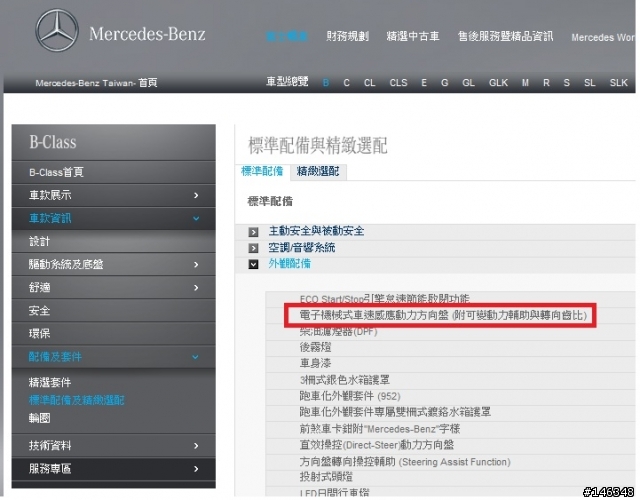
Task: Expand 車款展示 sidebar chevron
Action: tap(196, 196)
